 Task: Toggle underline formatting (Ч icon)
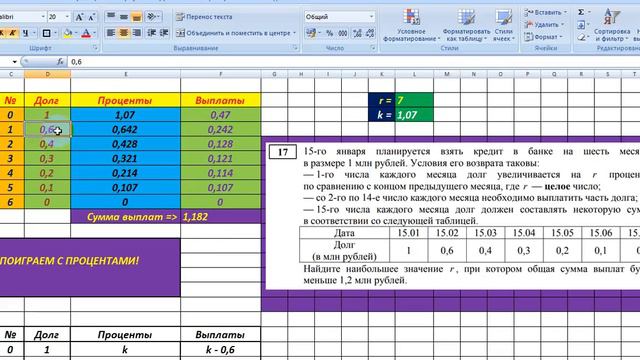26,33
